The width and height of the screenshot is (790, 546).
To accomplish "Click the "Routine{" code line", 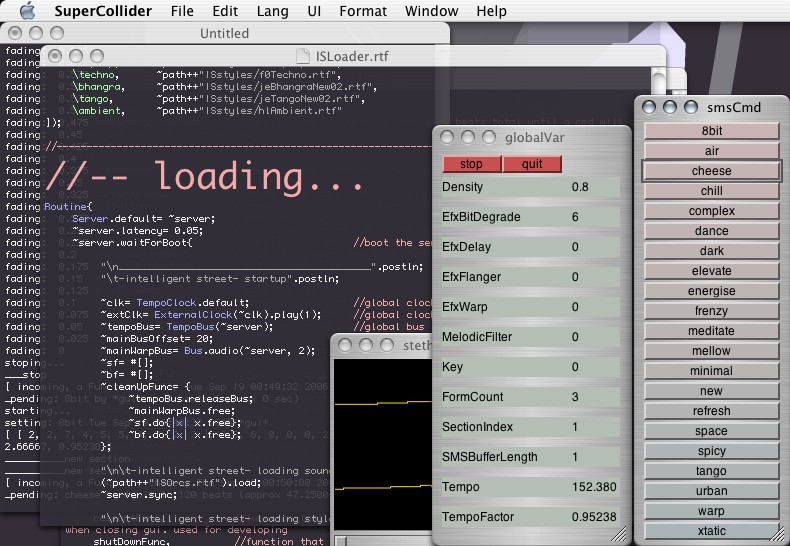I will [x=69, y=207].
